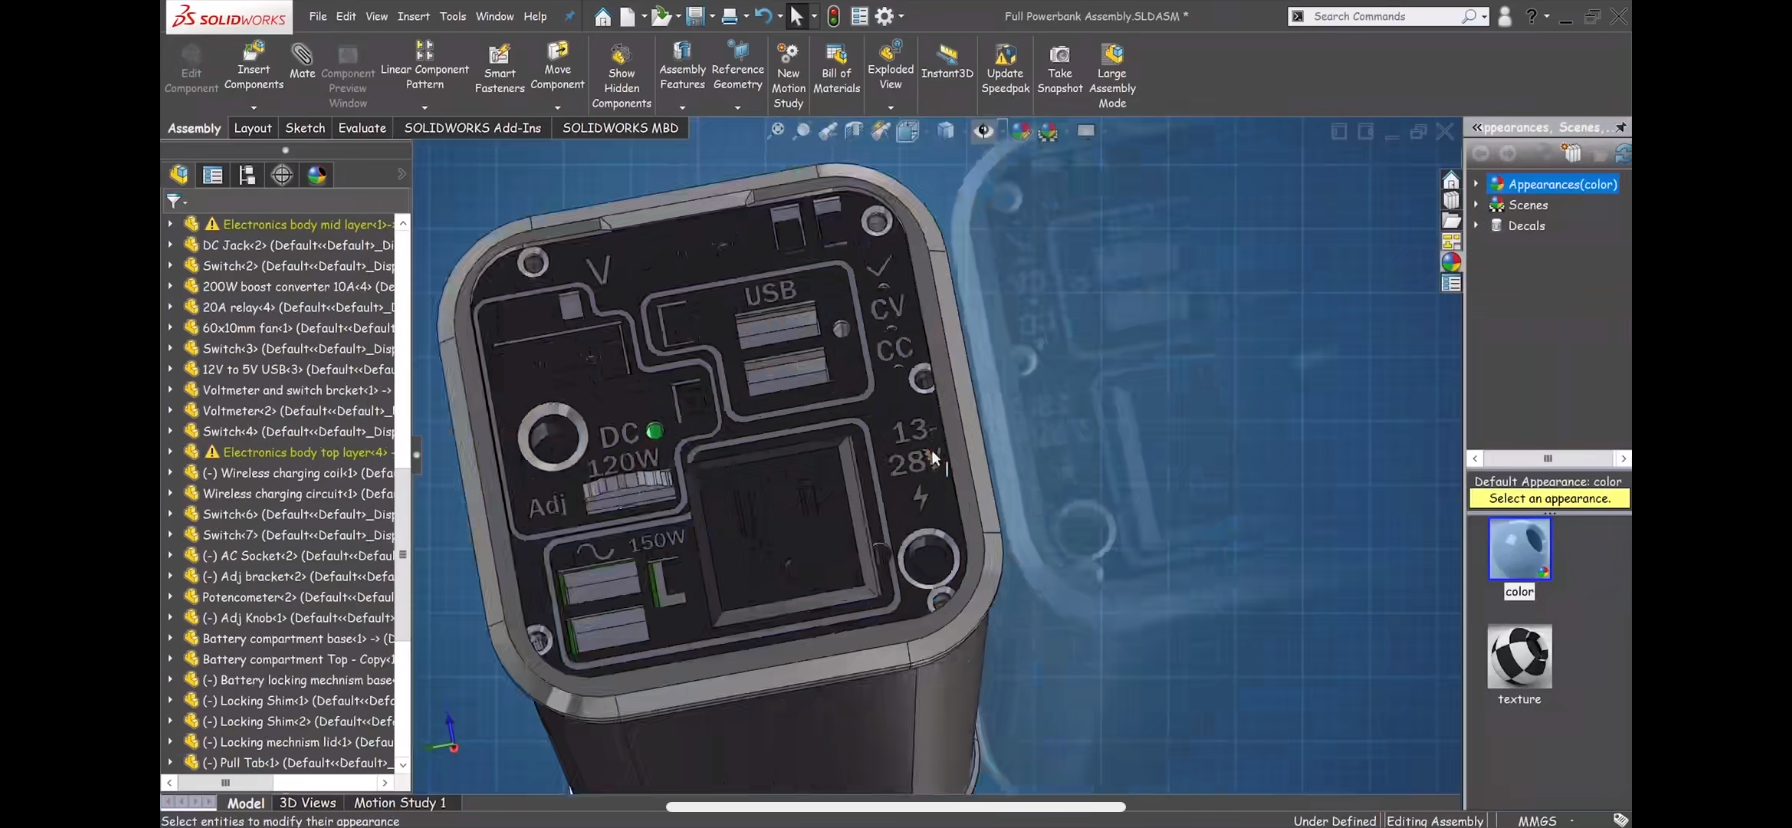Click the Save disk icon
The image size is (1792, 828).
(695, 16)
